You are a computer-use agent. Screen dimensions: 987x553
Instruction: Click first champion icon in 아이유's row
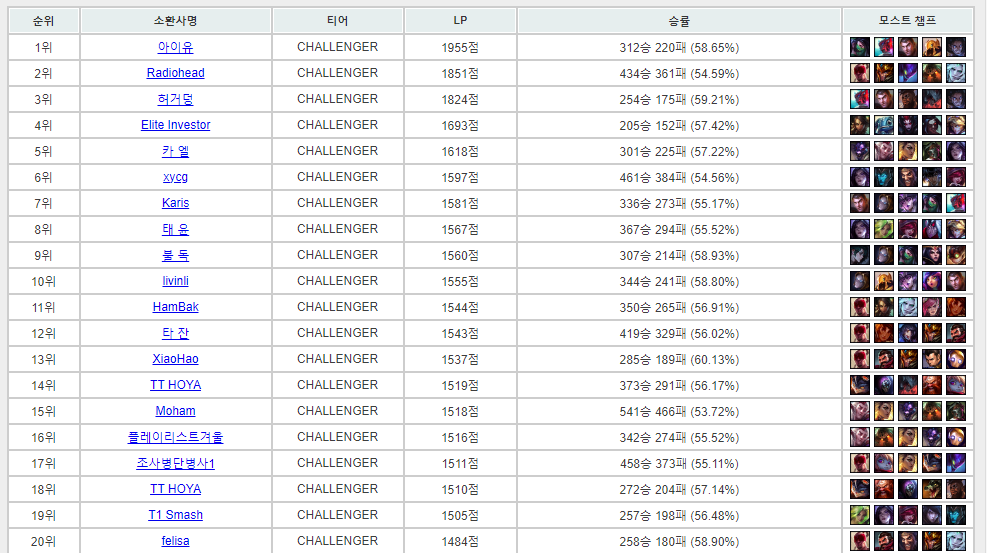click(860, 47)
